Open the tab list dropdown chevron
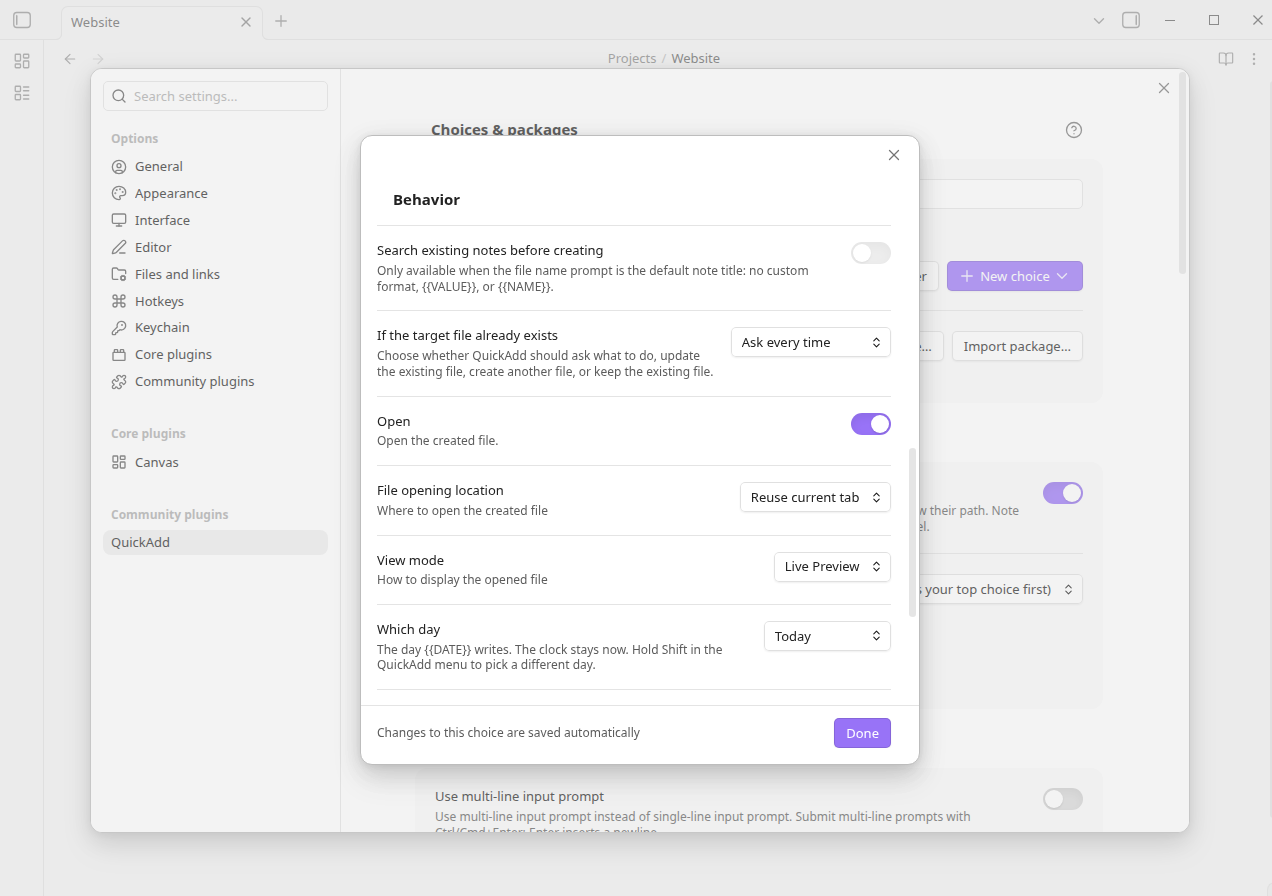 [x=1099, y=21]
